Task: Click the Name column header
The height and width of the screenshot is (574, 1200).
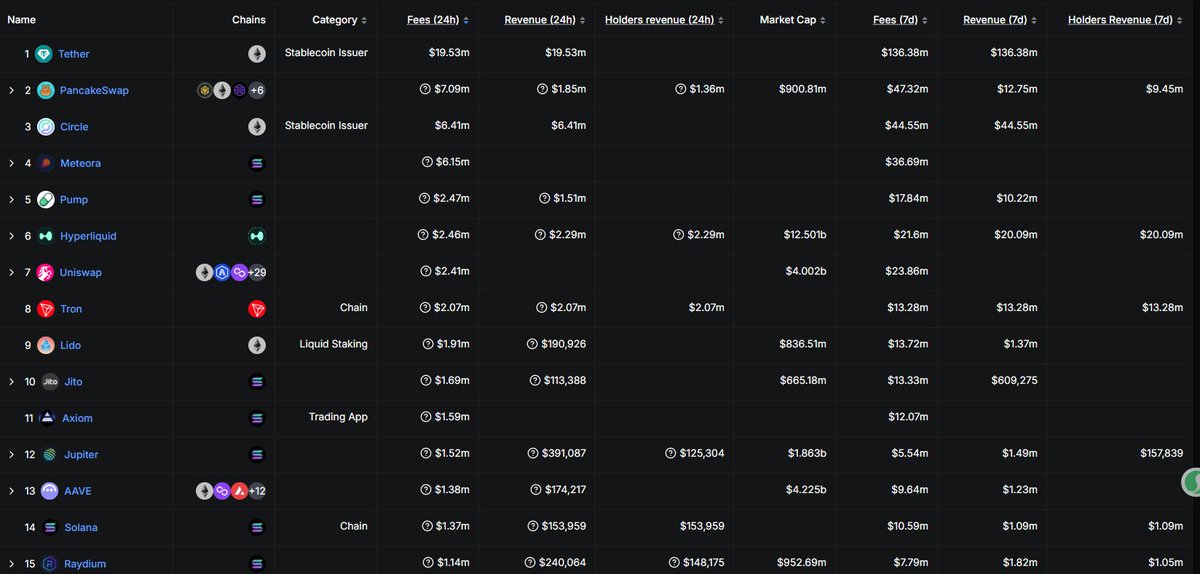Action: coord(22,20)
